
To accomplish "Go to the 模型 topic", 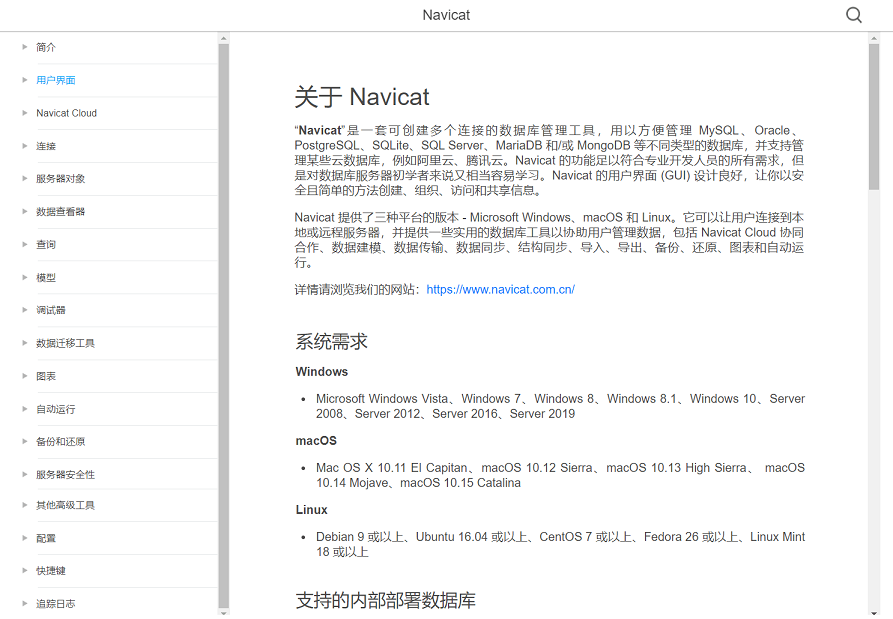I will pyautogui.click(x=46, y=278).
